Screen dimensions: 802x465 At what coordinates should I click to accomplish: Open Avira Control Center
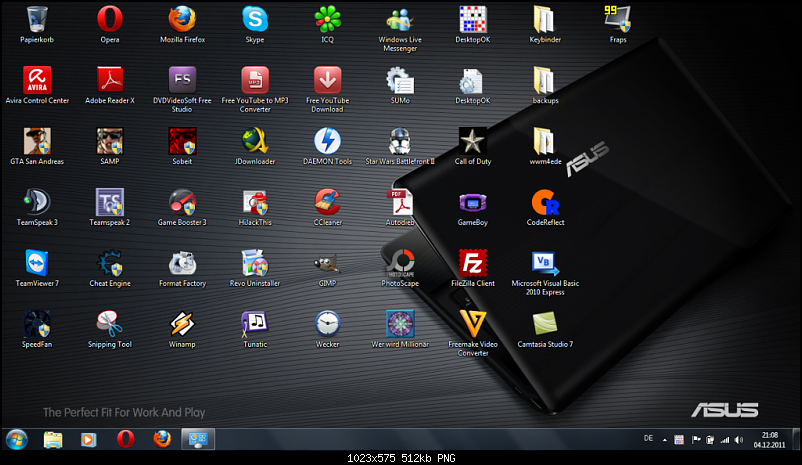click(x=37, y=80)
